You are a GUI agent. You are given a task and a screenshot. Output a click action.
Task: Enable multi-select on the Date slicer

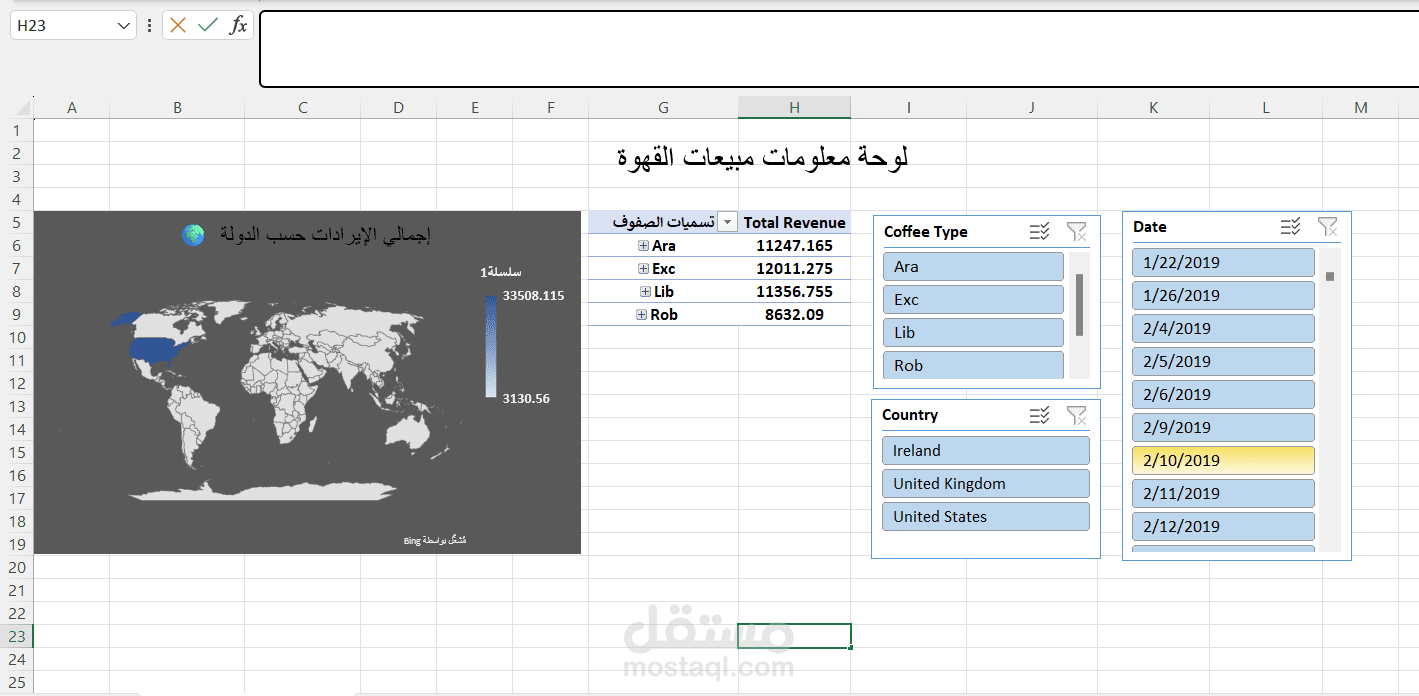pyautogui.click(x=1290, y=227)
